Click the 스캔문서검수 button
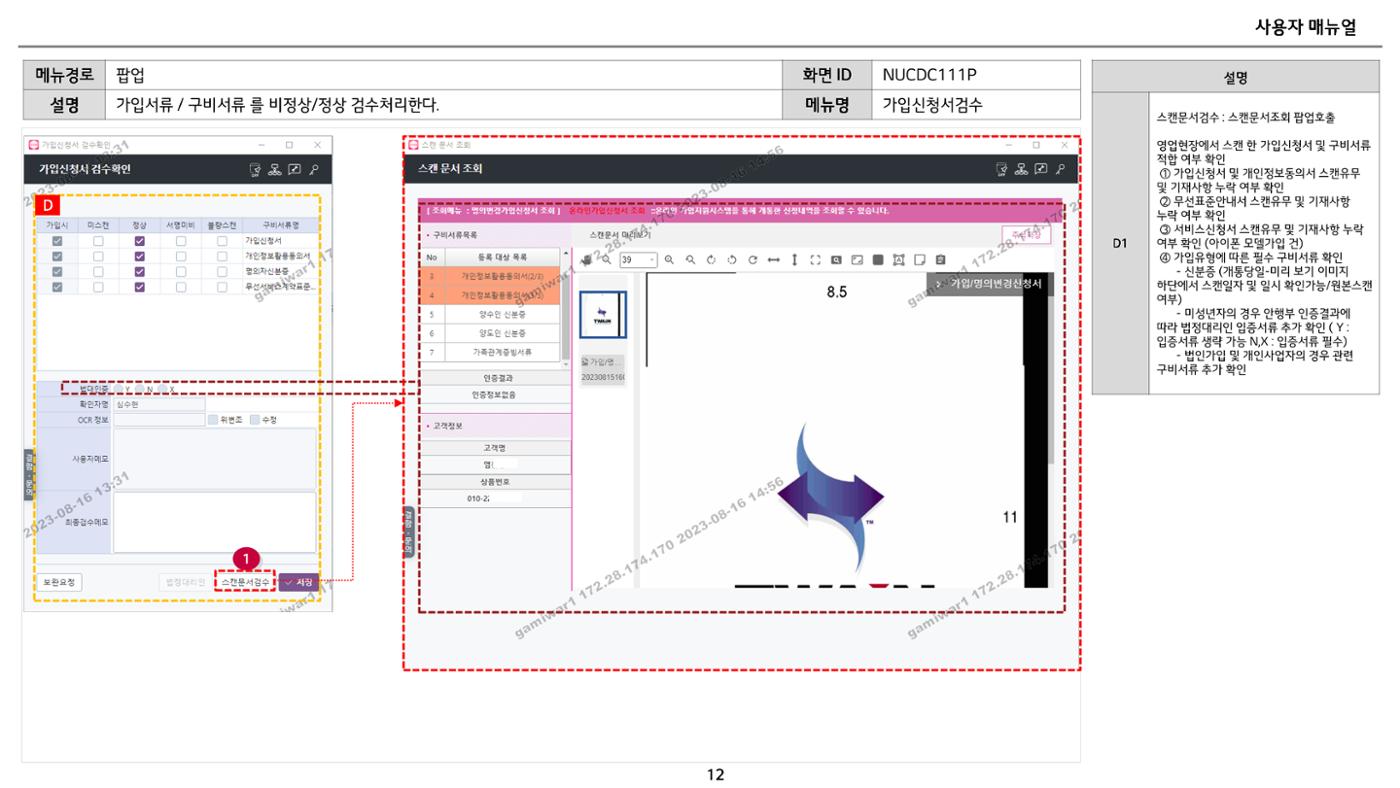The width and height of the screenshot is (1400, 788). (x=245, y=581)
